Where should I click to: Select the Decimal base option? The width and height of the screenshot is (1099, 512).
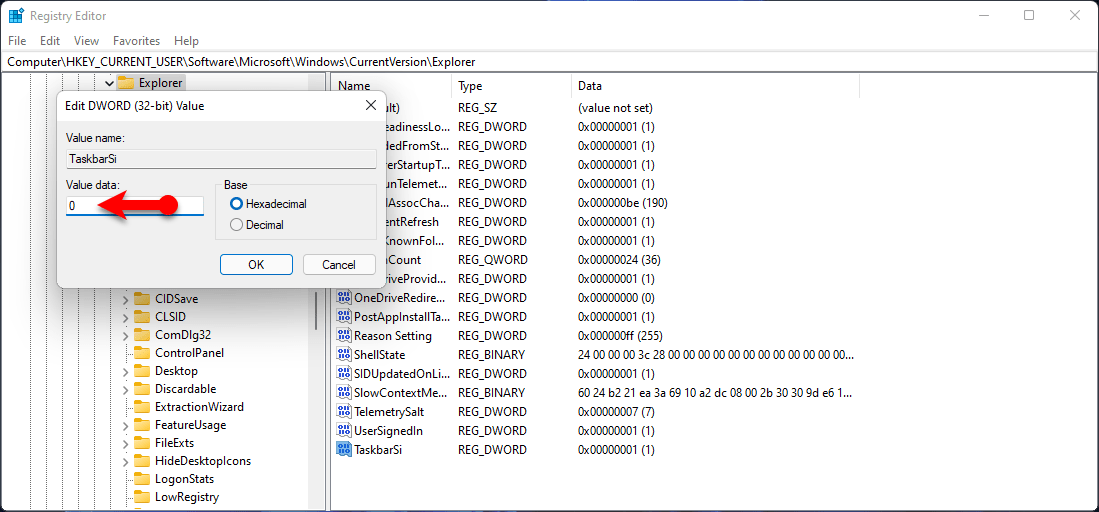[x=236, y=225]
